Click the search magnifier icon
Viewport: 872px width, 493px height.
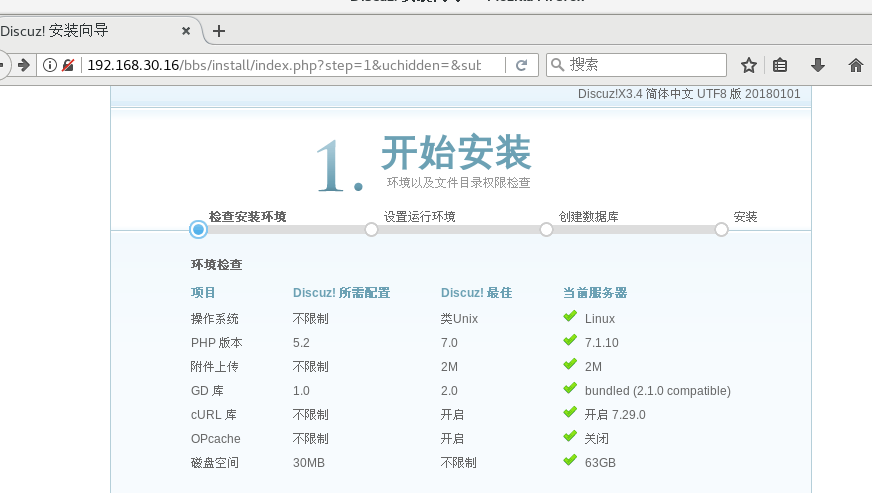click(x=557, y=65)
